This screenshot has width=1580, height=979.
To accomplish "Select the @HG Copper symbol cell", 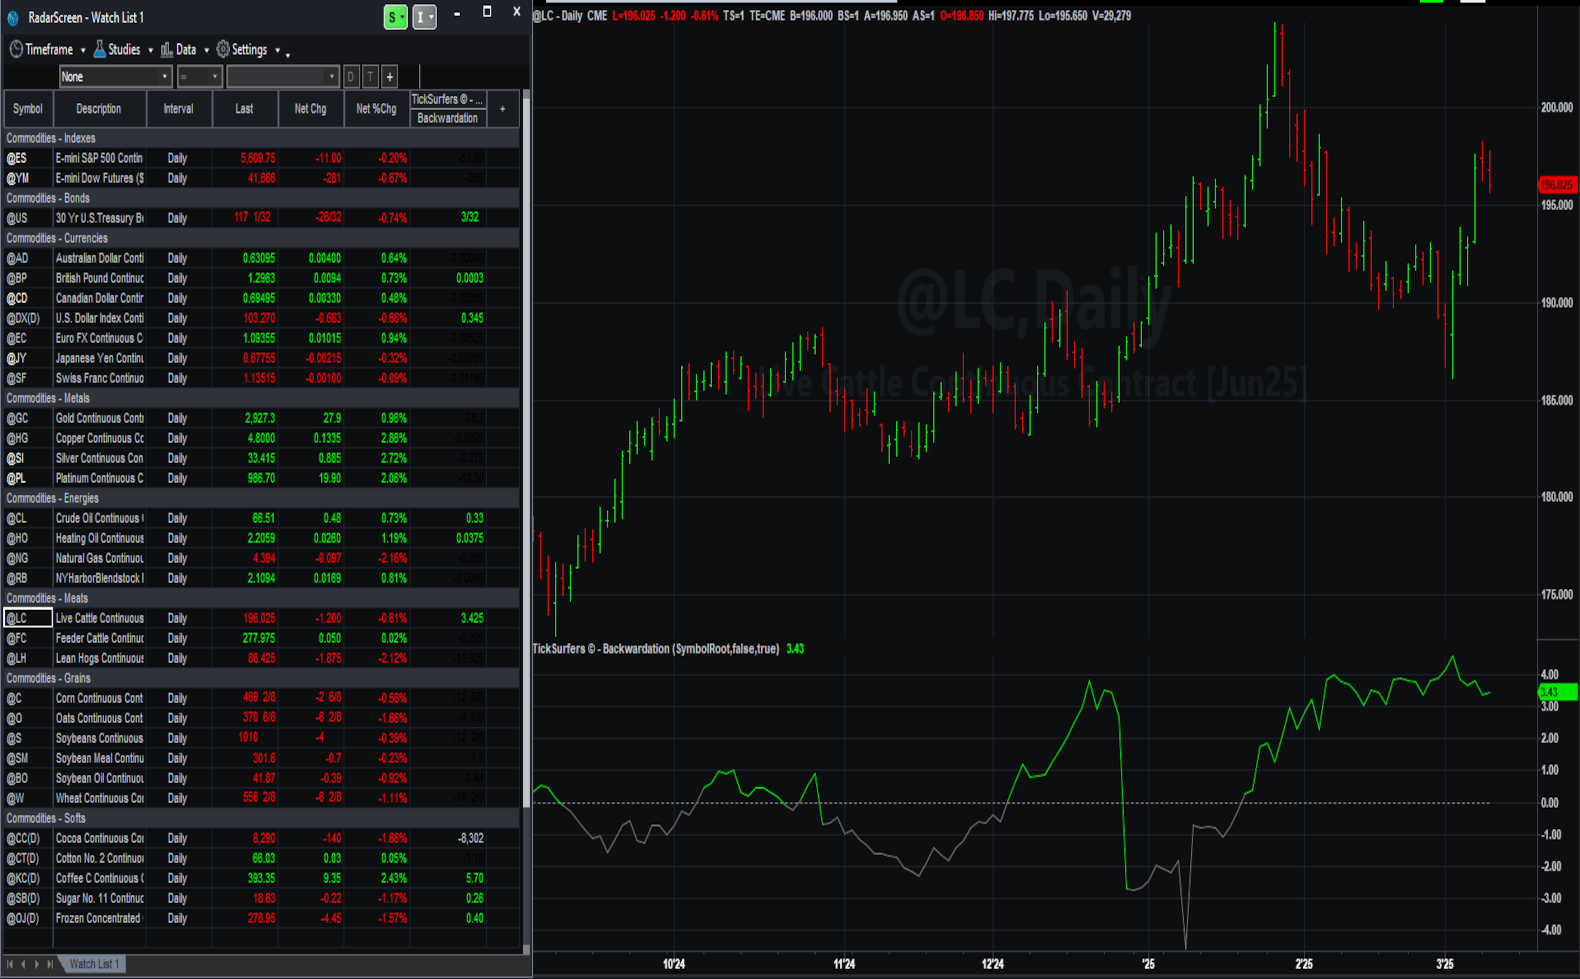I will 27,438.
